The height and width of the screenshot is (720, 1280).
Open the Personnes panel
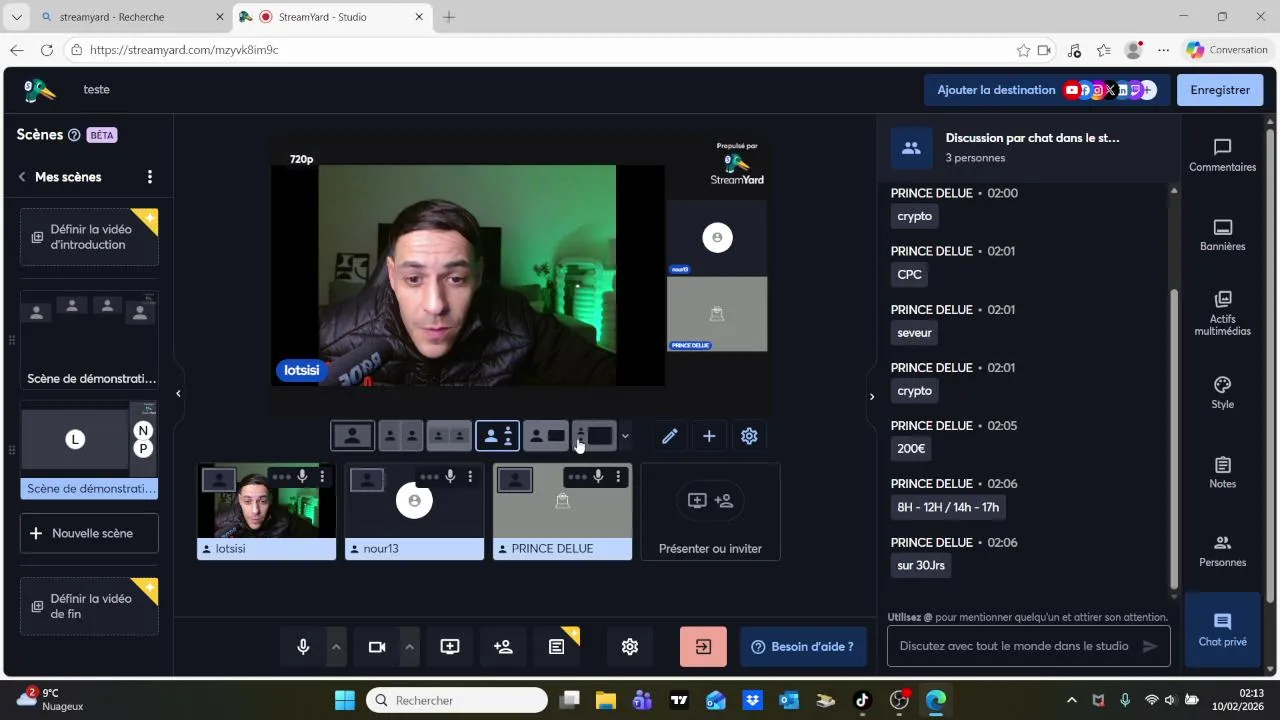tap(1222, 551)
